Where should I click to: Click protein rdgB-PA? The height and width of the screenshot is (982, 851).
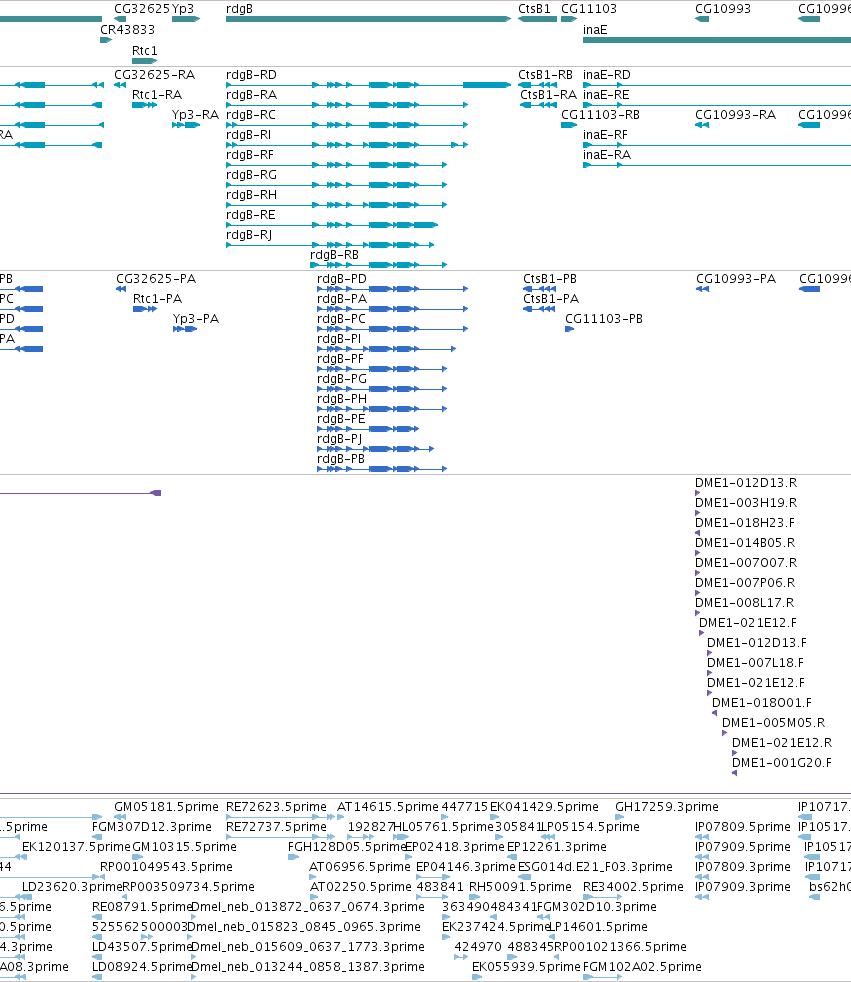pos(393,309)
